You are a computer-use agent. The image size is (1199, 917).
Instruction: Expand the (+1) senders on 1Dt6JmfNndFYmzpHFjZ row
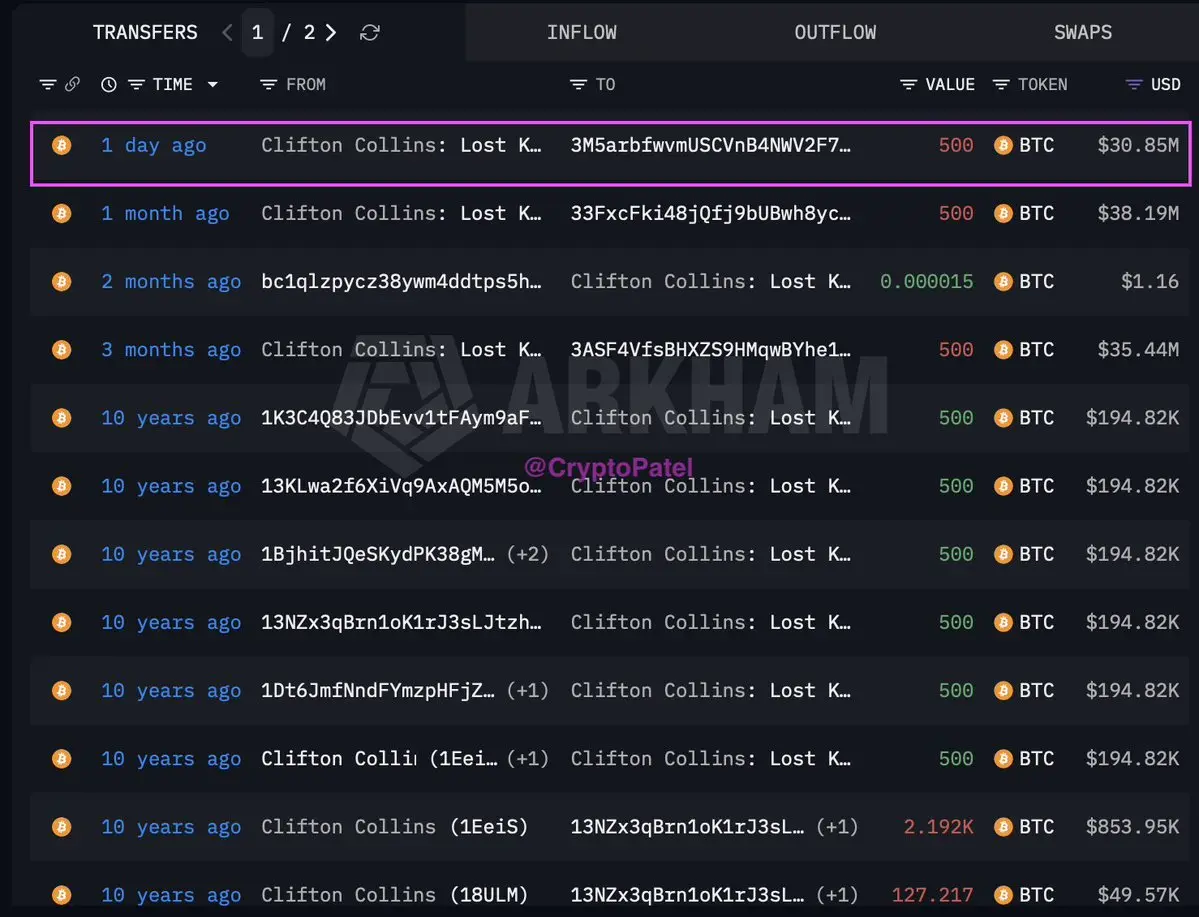coord(528,691)
